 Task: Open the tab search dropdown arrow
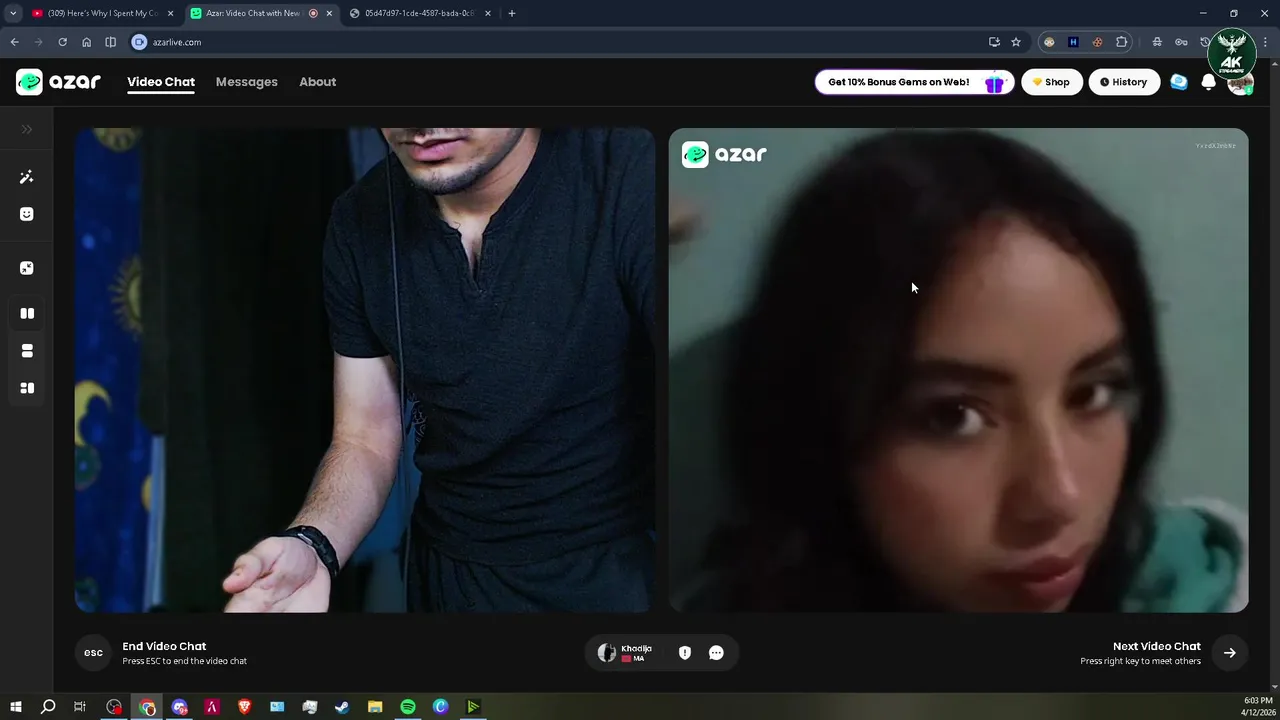[x=13, y=13]
